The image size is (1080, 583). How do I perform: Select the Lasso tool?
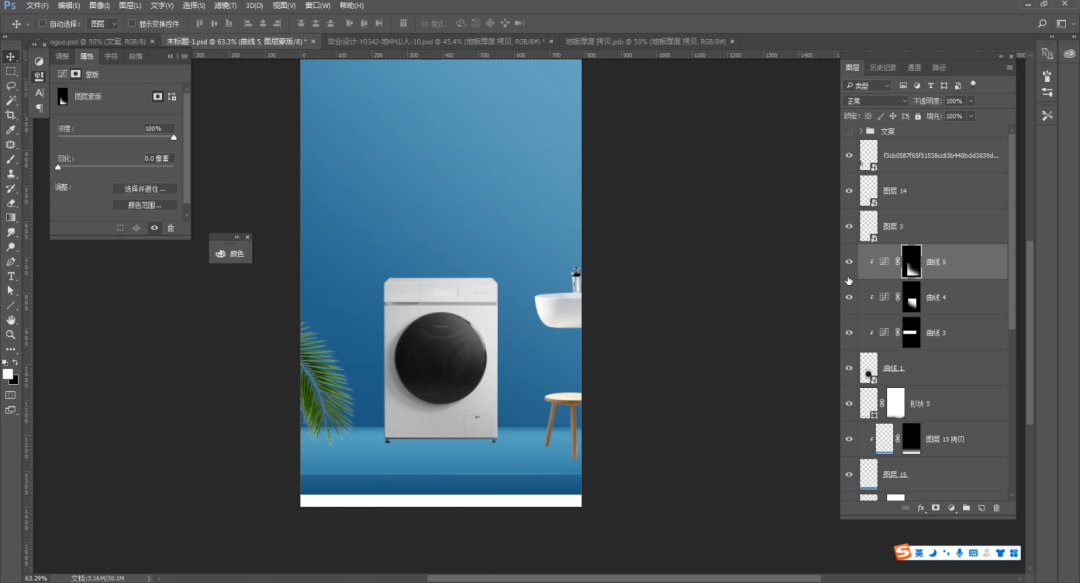click(x=11, y=86)
